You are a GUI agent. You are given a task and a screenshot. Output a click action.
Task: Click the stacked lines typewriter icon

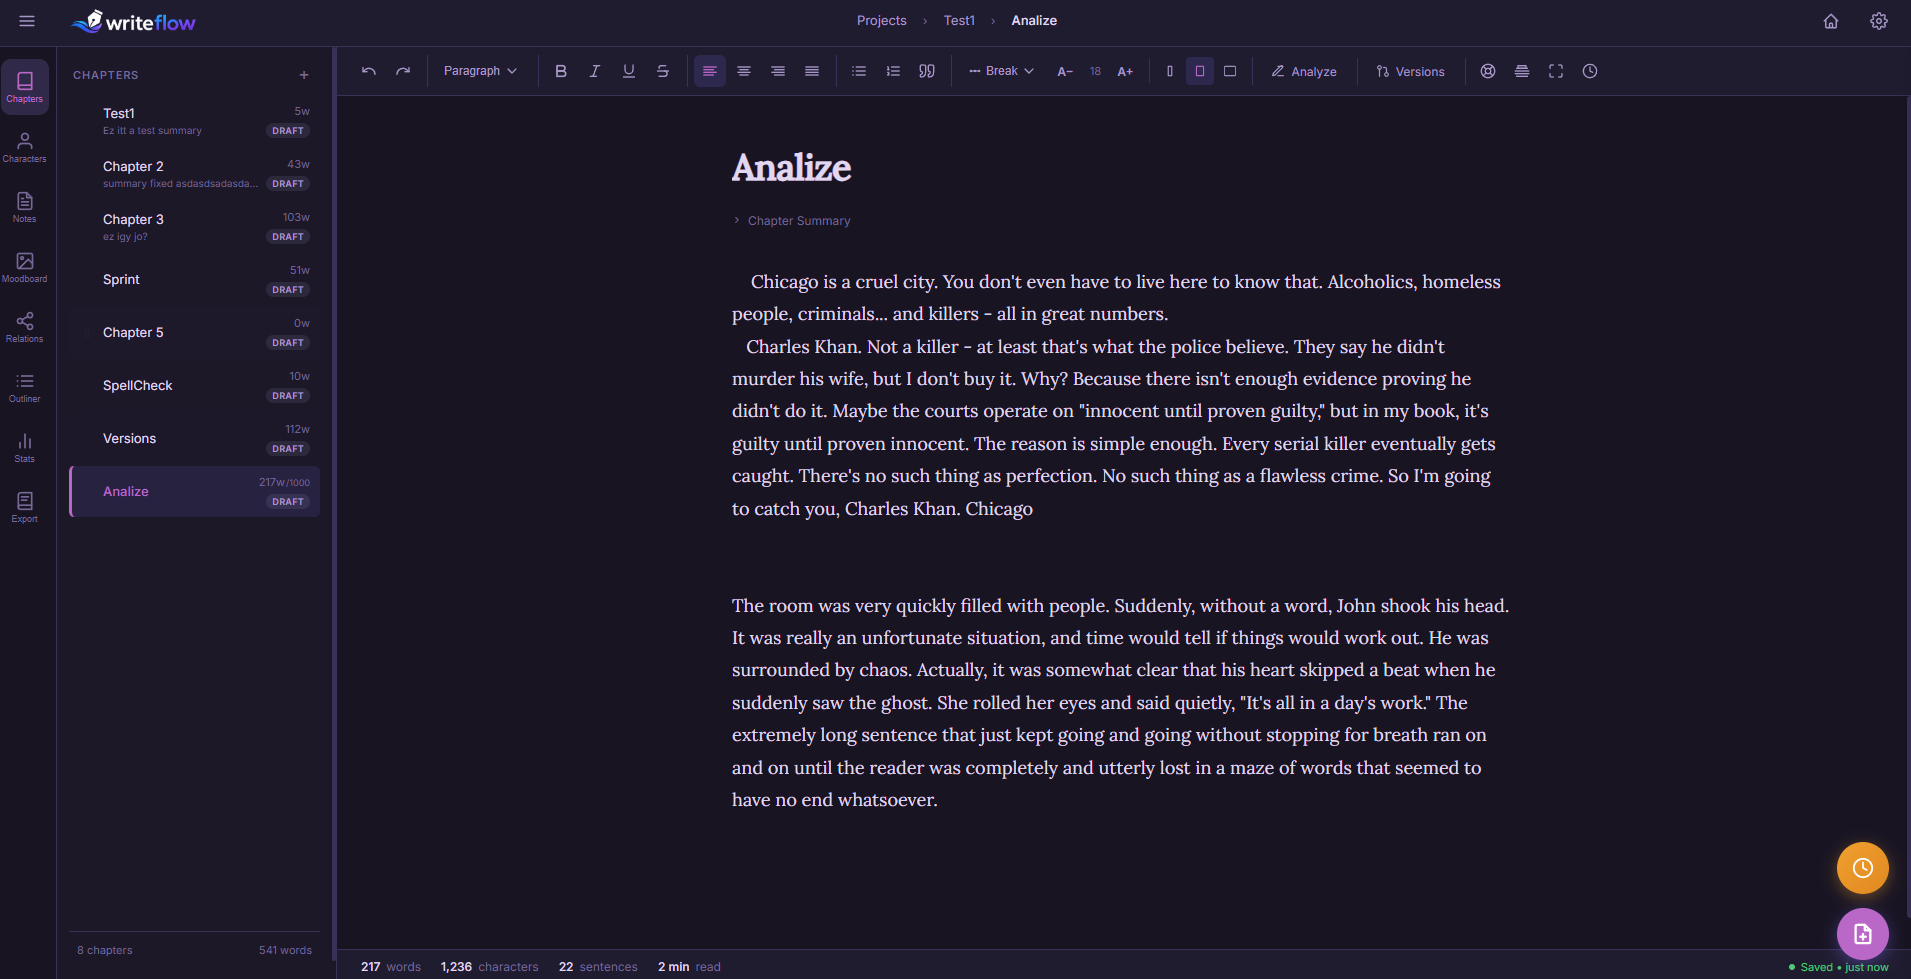1522,71
